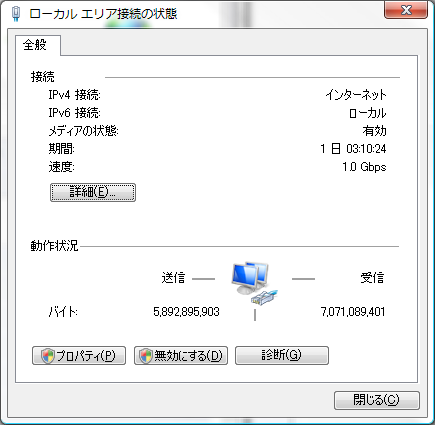Image resolution: width=435 pixels, height=425 pixels.
Task: Click the IPv6 接続 value ローカル
Action: point(368,113)
